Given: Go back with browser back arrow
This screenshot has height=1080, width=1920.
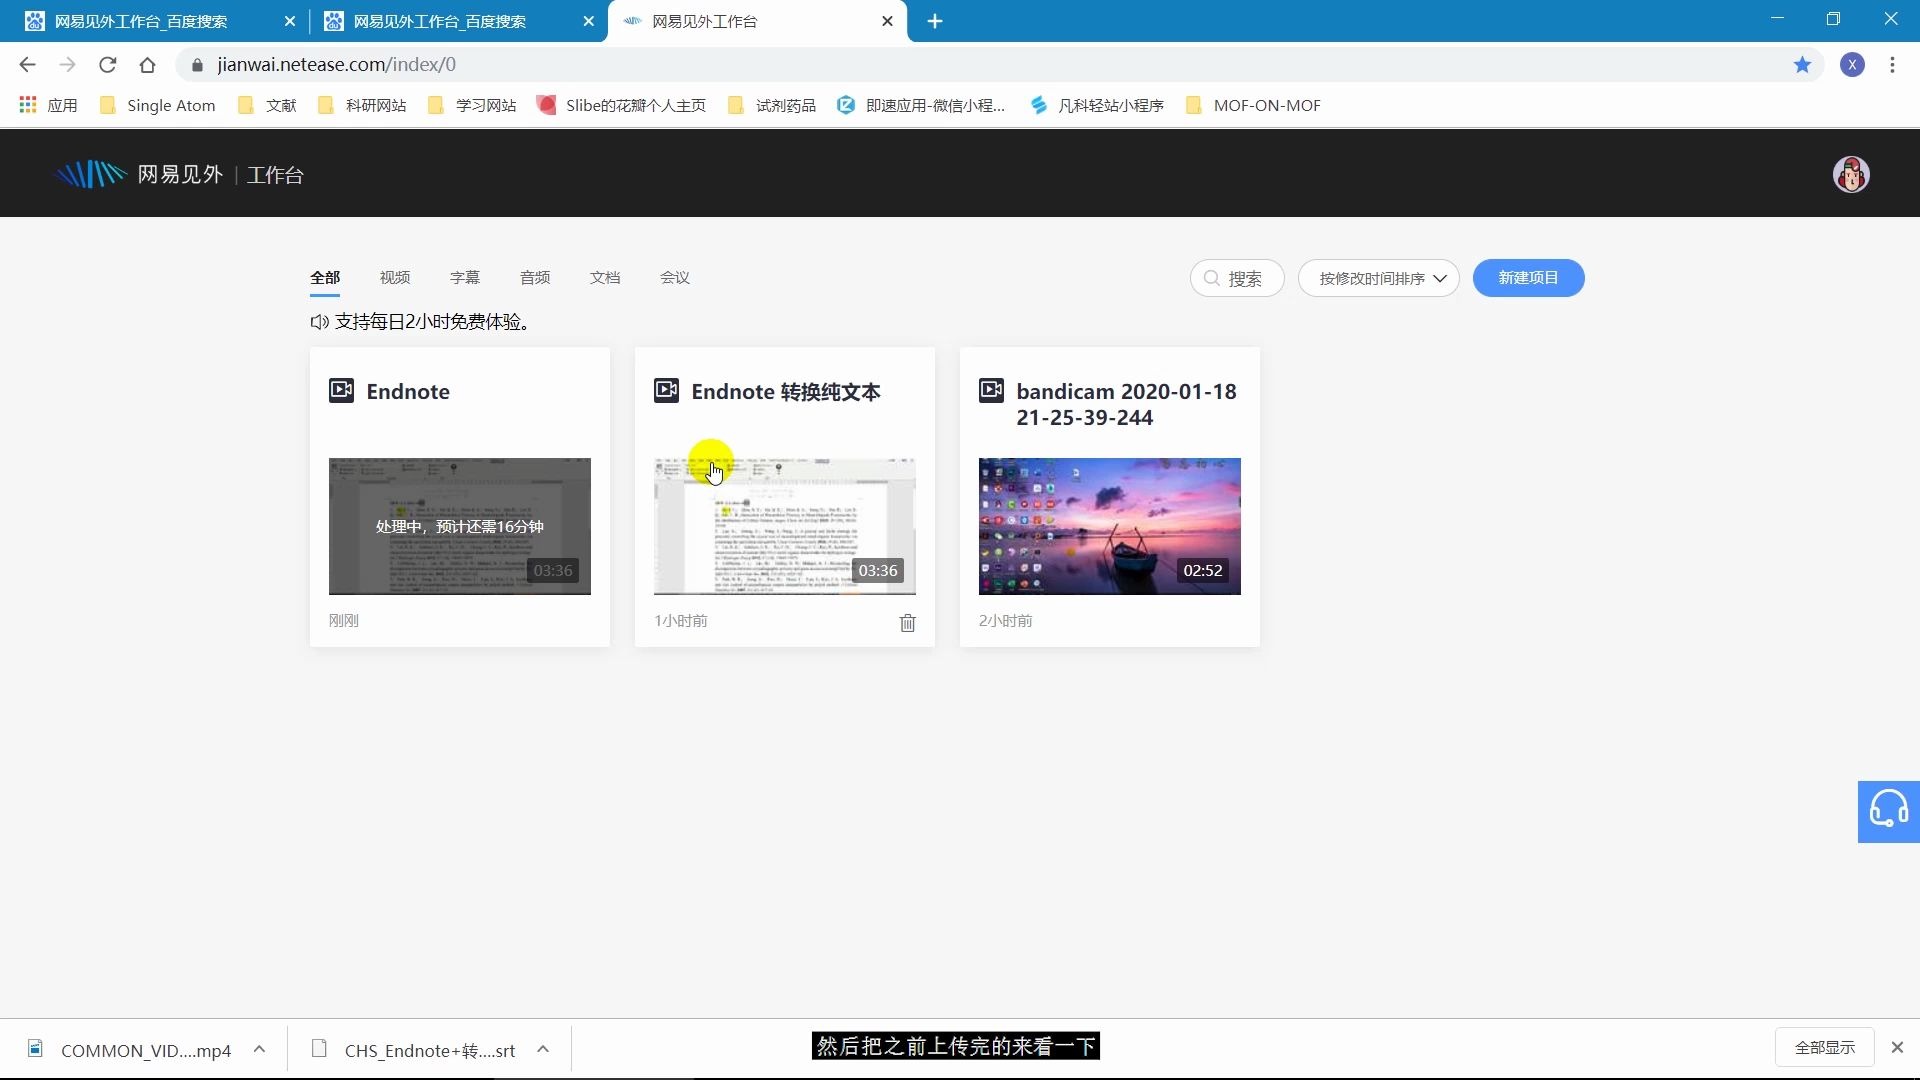Looking at the screenshot, I should pos(27,65).
